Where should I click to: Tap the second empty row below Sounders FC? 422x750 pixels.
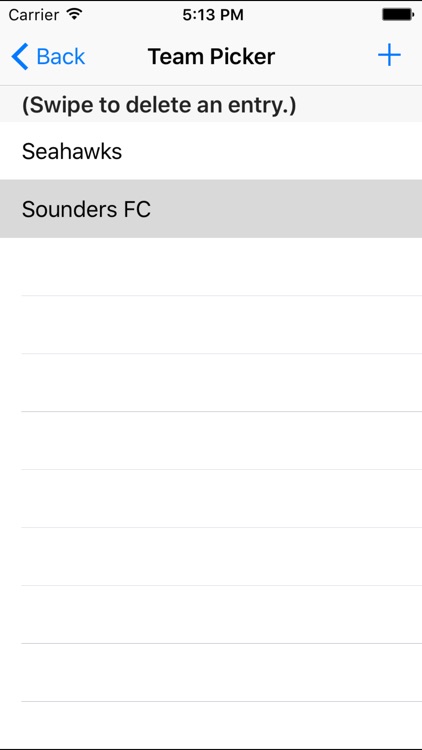click(x=211, y=325)
